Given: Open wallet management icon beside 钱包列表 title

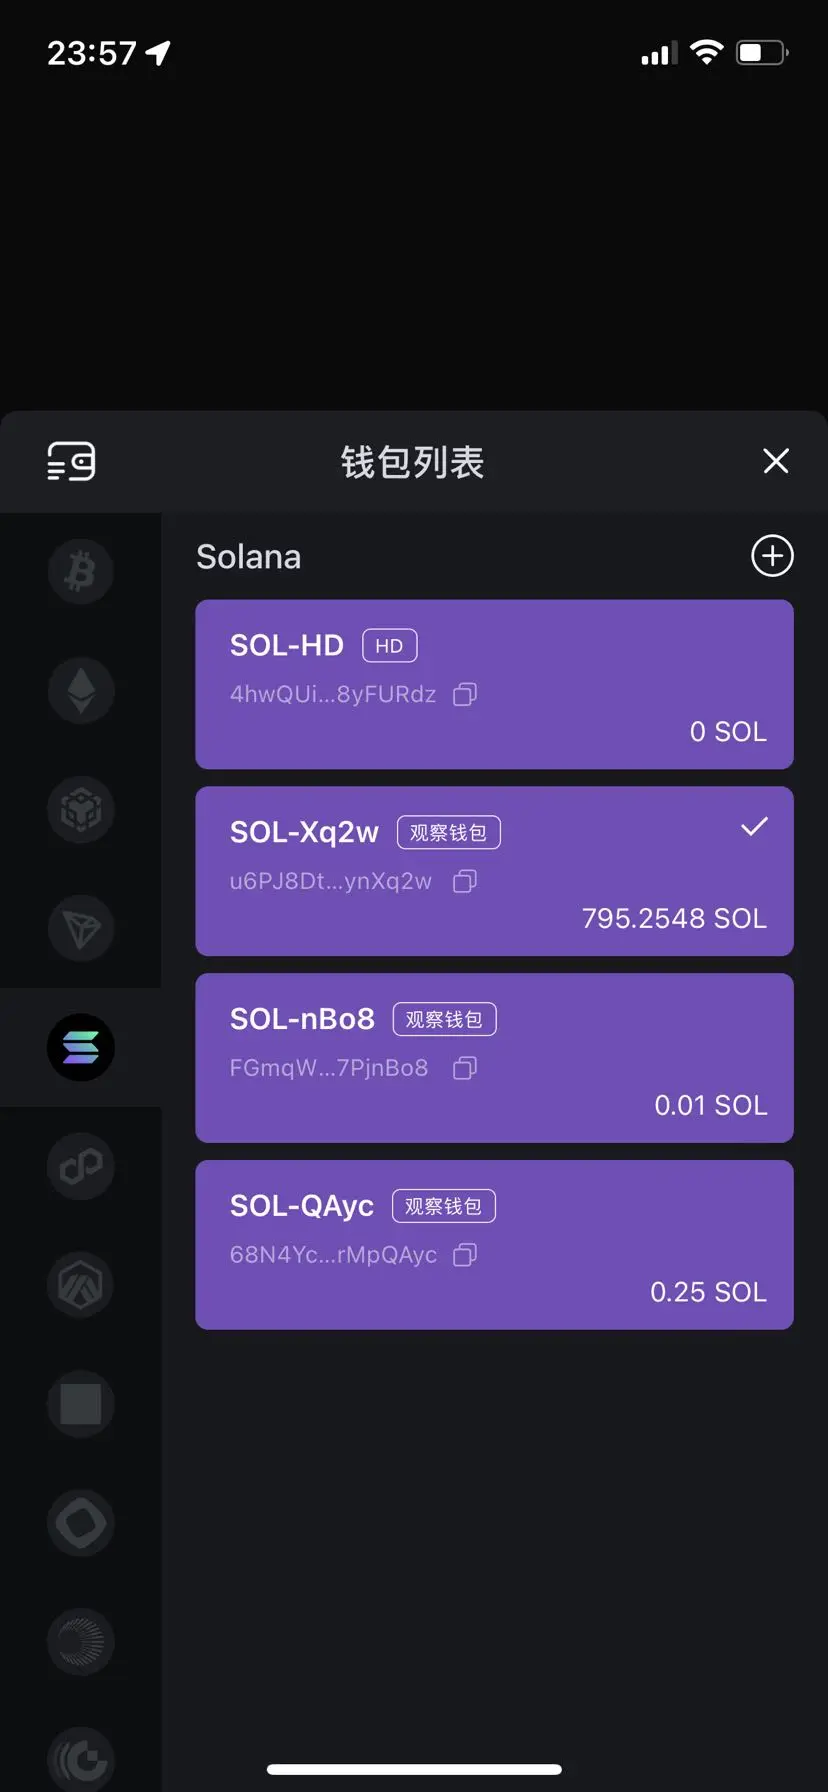Looking at the screenshot, I should pyautogui.click(x=72, y=462).
